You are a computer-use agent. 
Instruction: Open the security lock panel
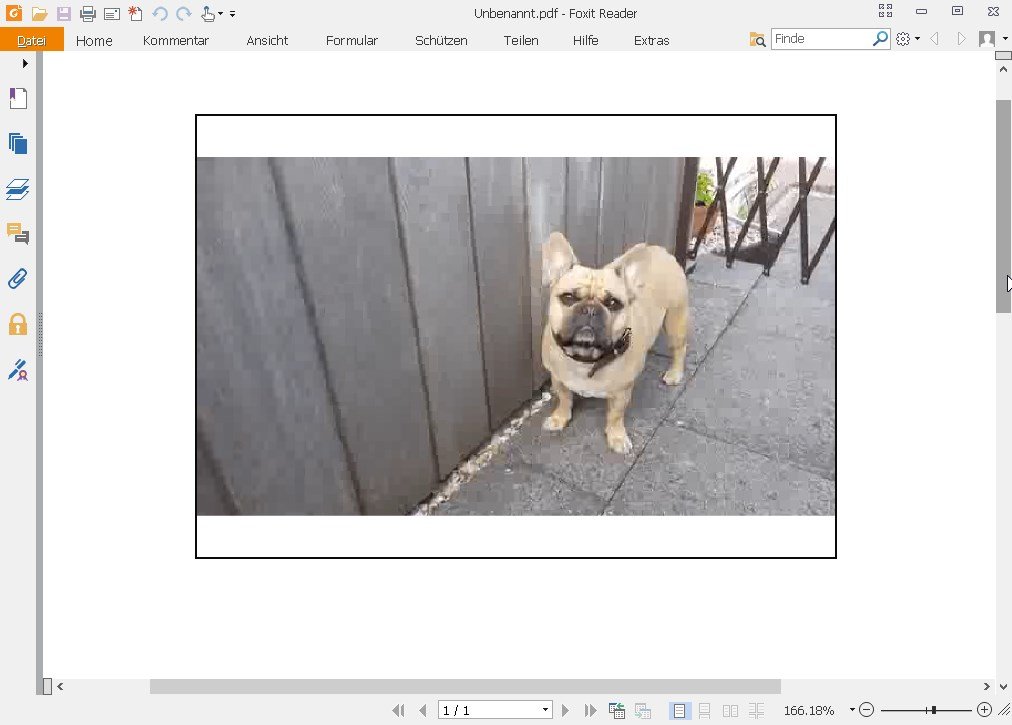click(x=17, y=325)
